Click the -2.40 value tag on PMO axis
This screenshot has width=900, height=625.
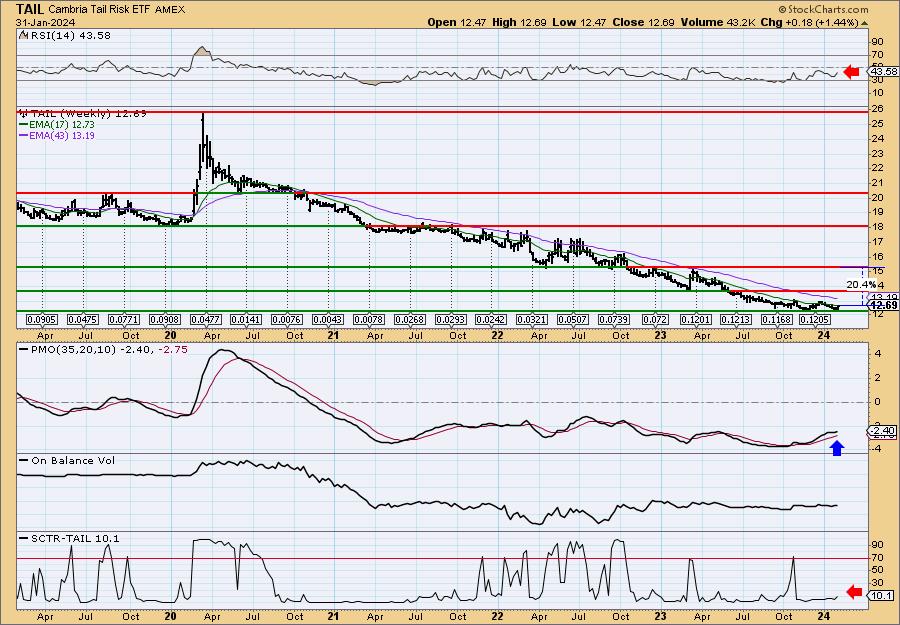(882, 430)
